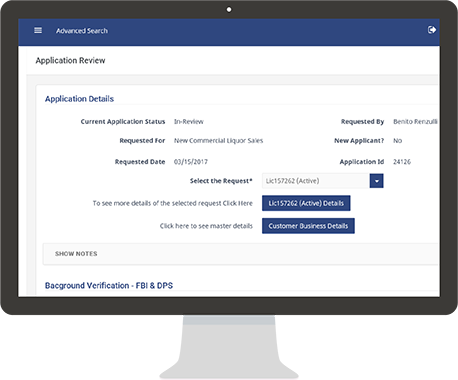Click the Requested For label
The height and width of the screenshot is (380, 458).
pyautogui.click(x=142, y=140)
